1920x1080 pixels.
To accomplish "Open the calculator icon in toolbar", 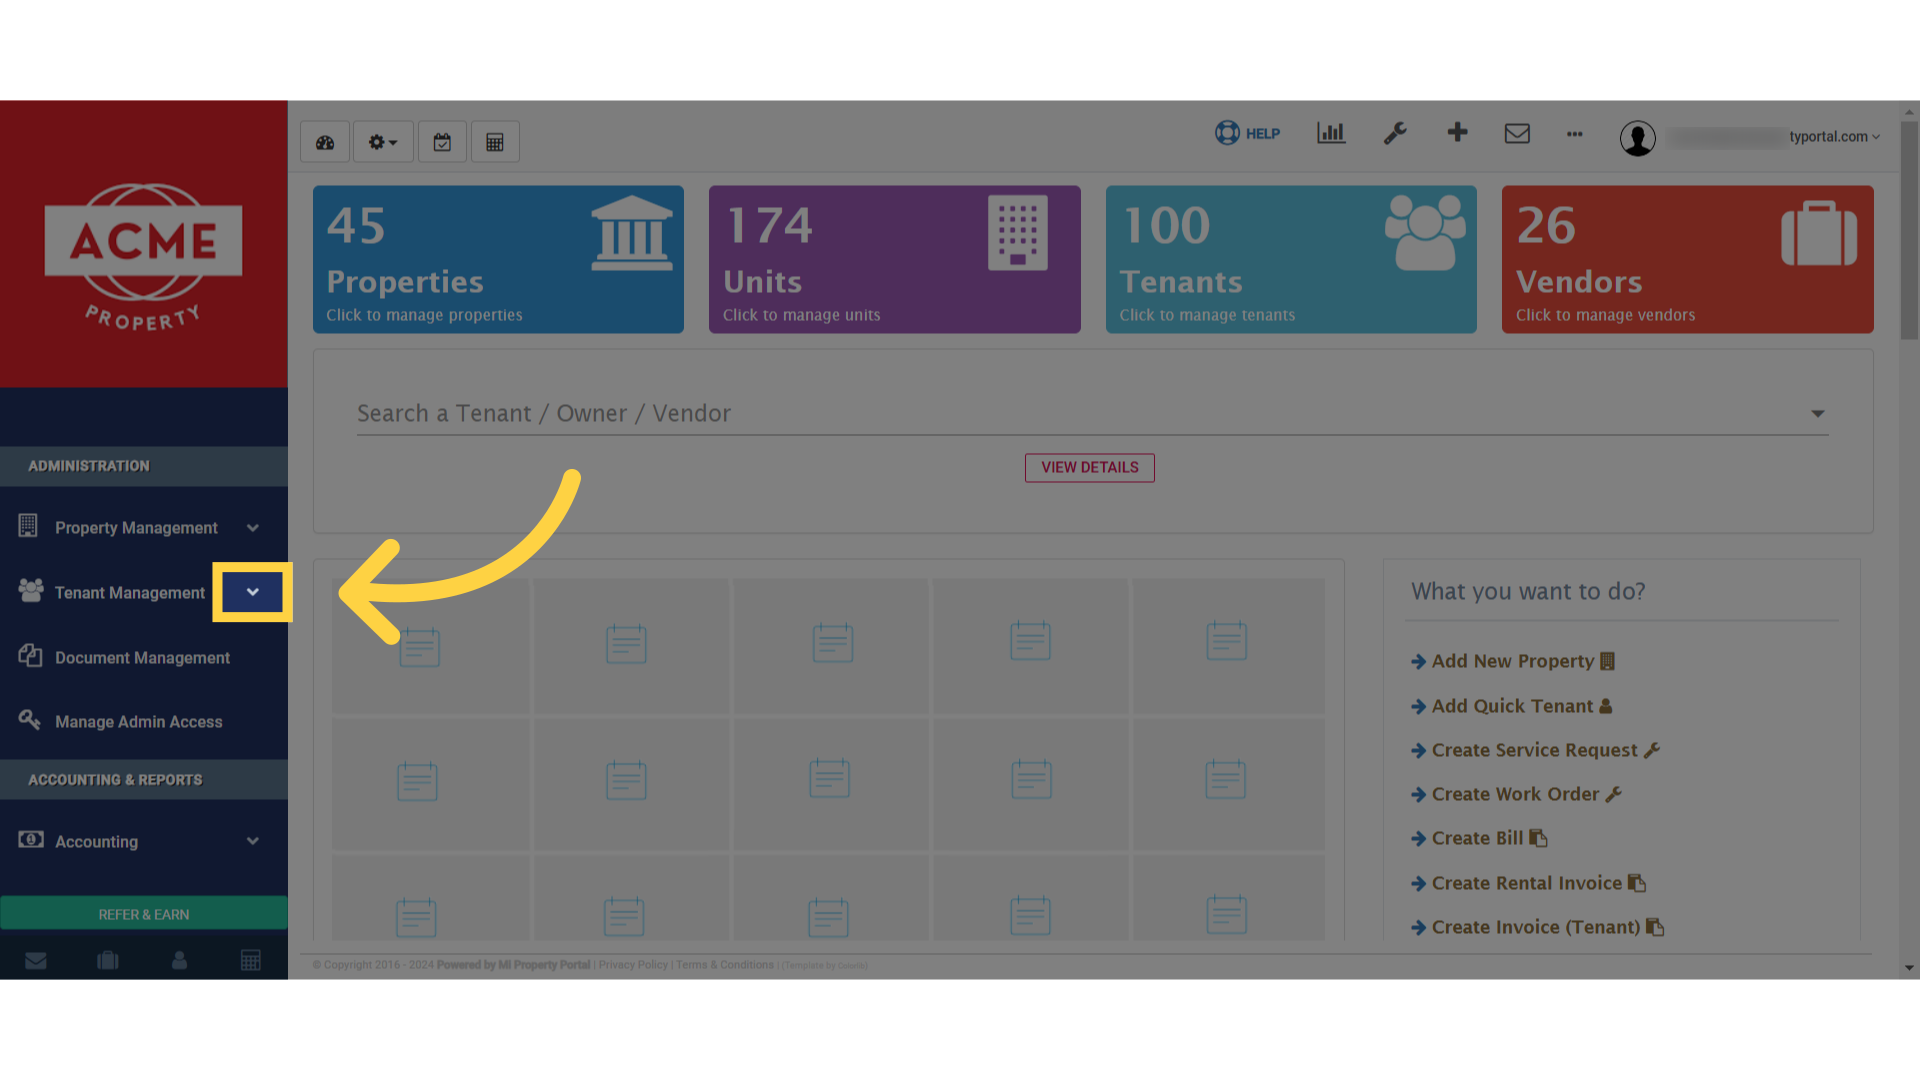I will tap(495, 142).
